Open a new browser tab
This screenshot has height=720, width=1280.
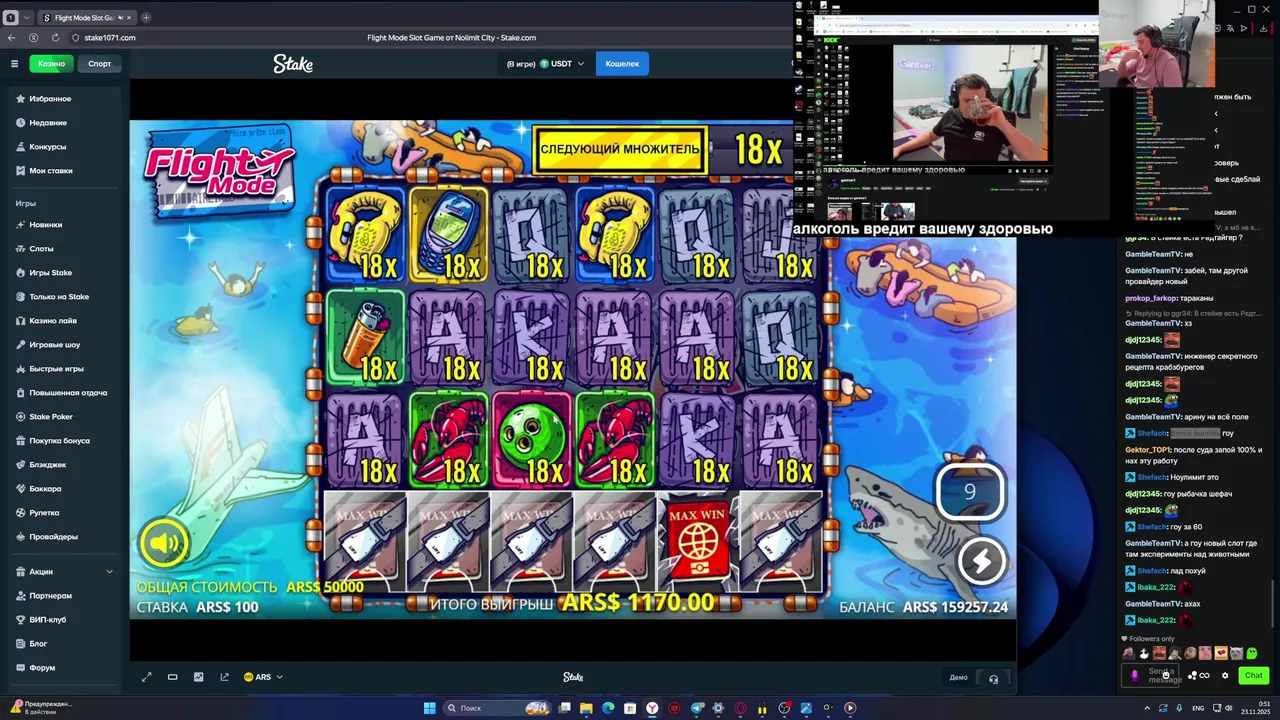coord(146,17)
